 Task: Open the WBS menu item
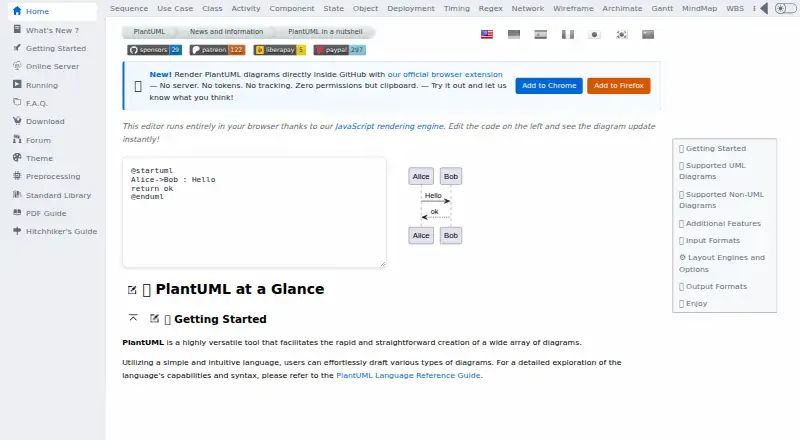click(735, 9)
